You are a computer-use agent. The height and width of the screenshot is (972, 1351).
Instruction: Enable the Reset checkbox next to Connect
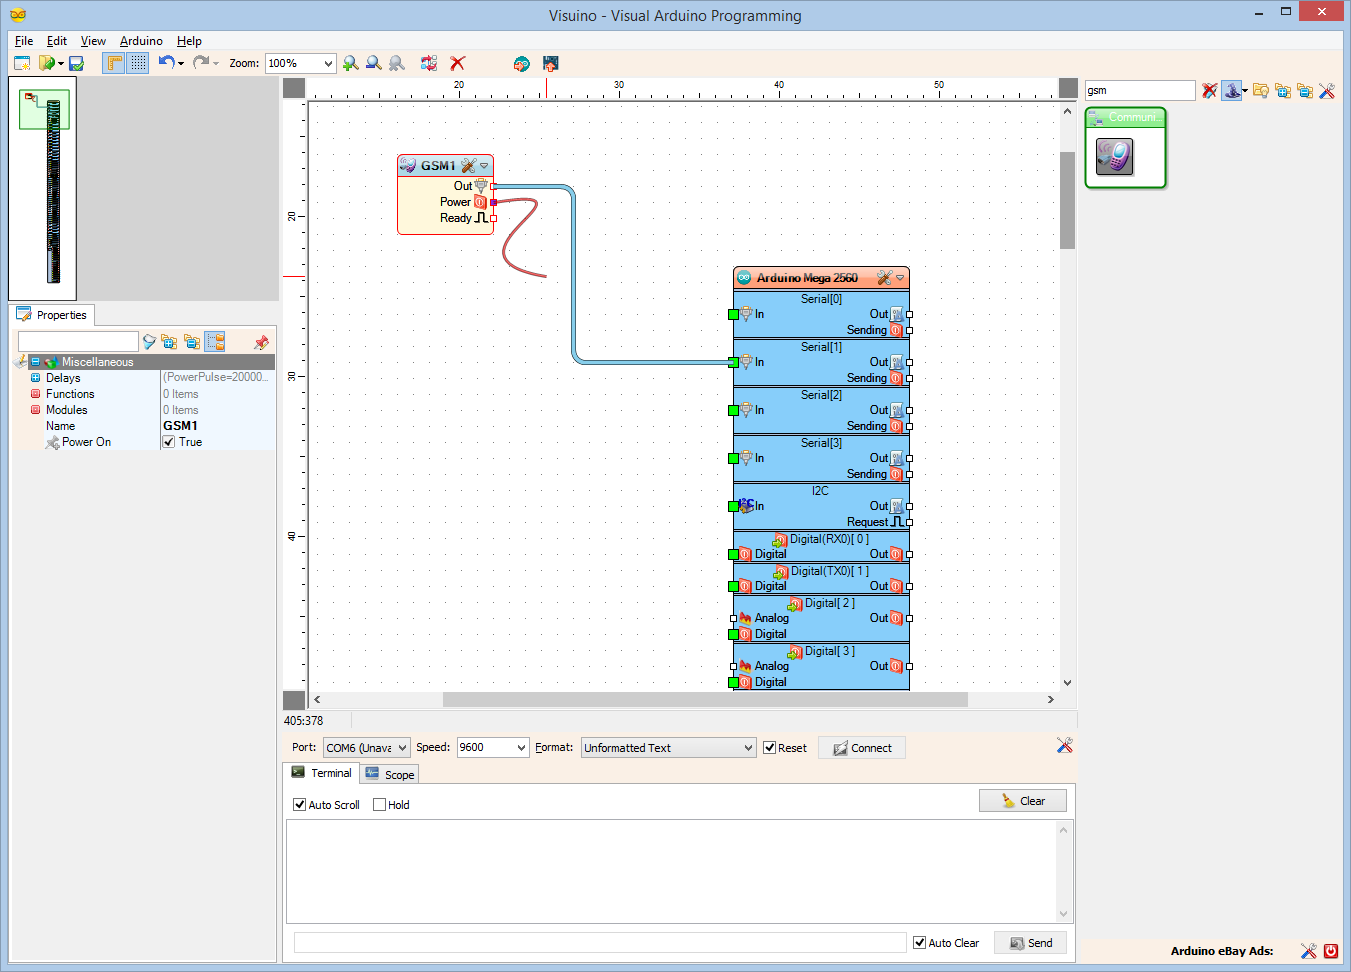(769, 746)
